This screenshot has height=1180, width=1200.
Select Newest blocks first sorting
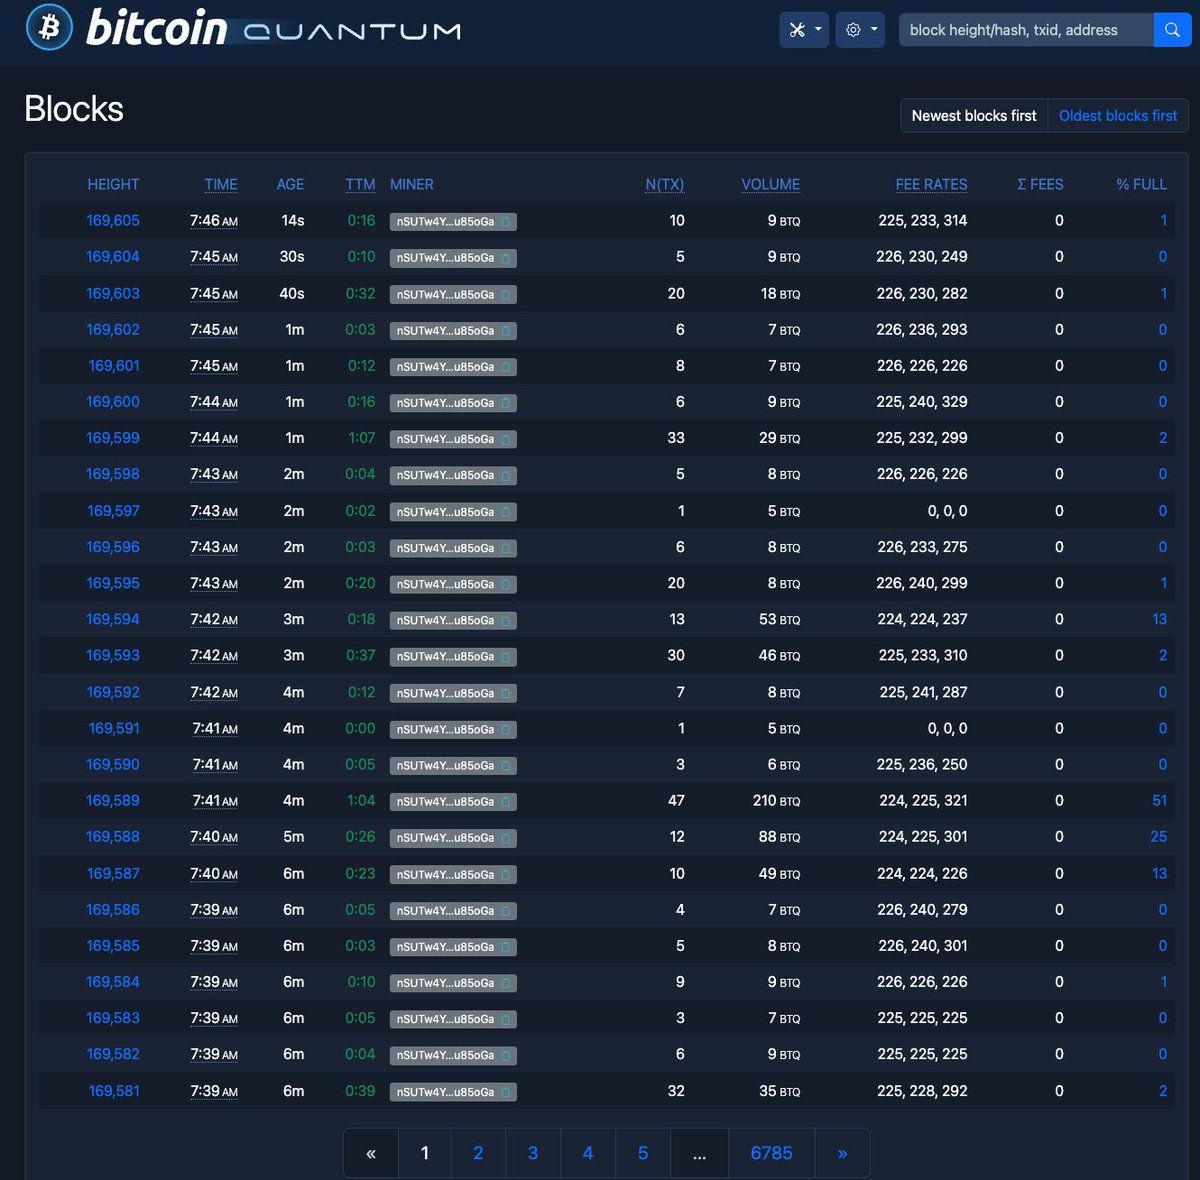click(x=973, y=116)
